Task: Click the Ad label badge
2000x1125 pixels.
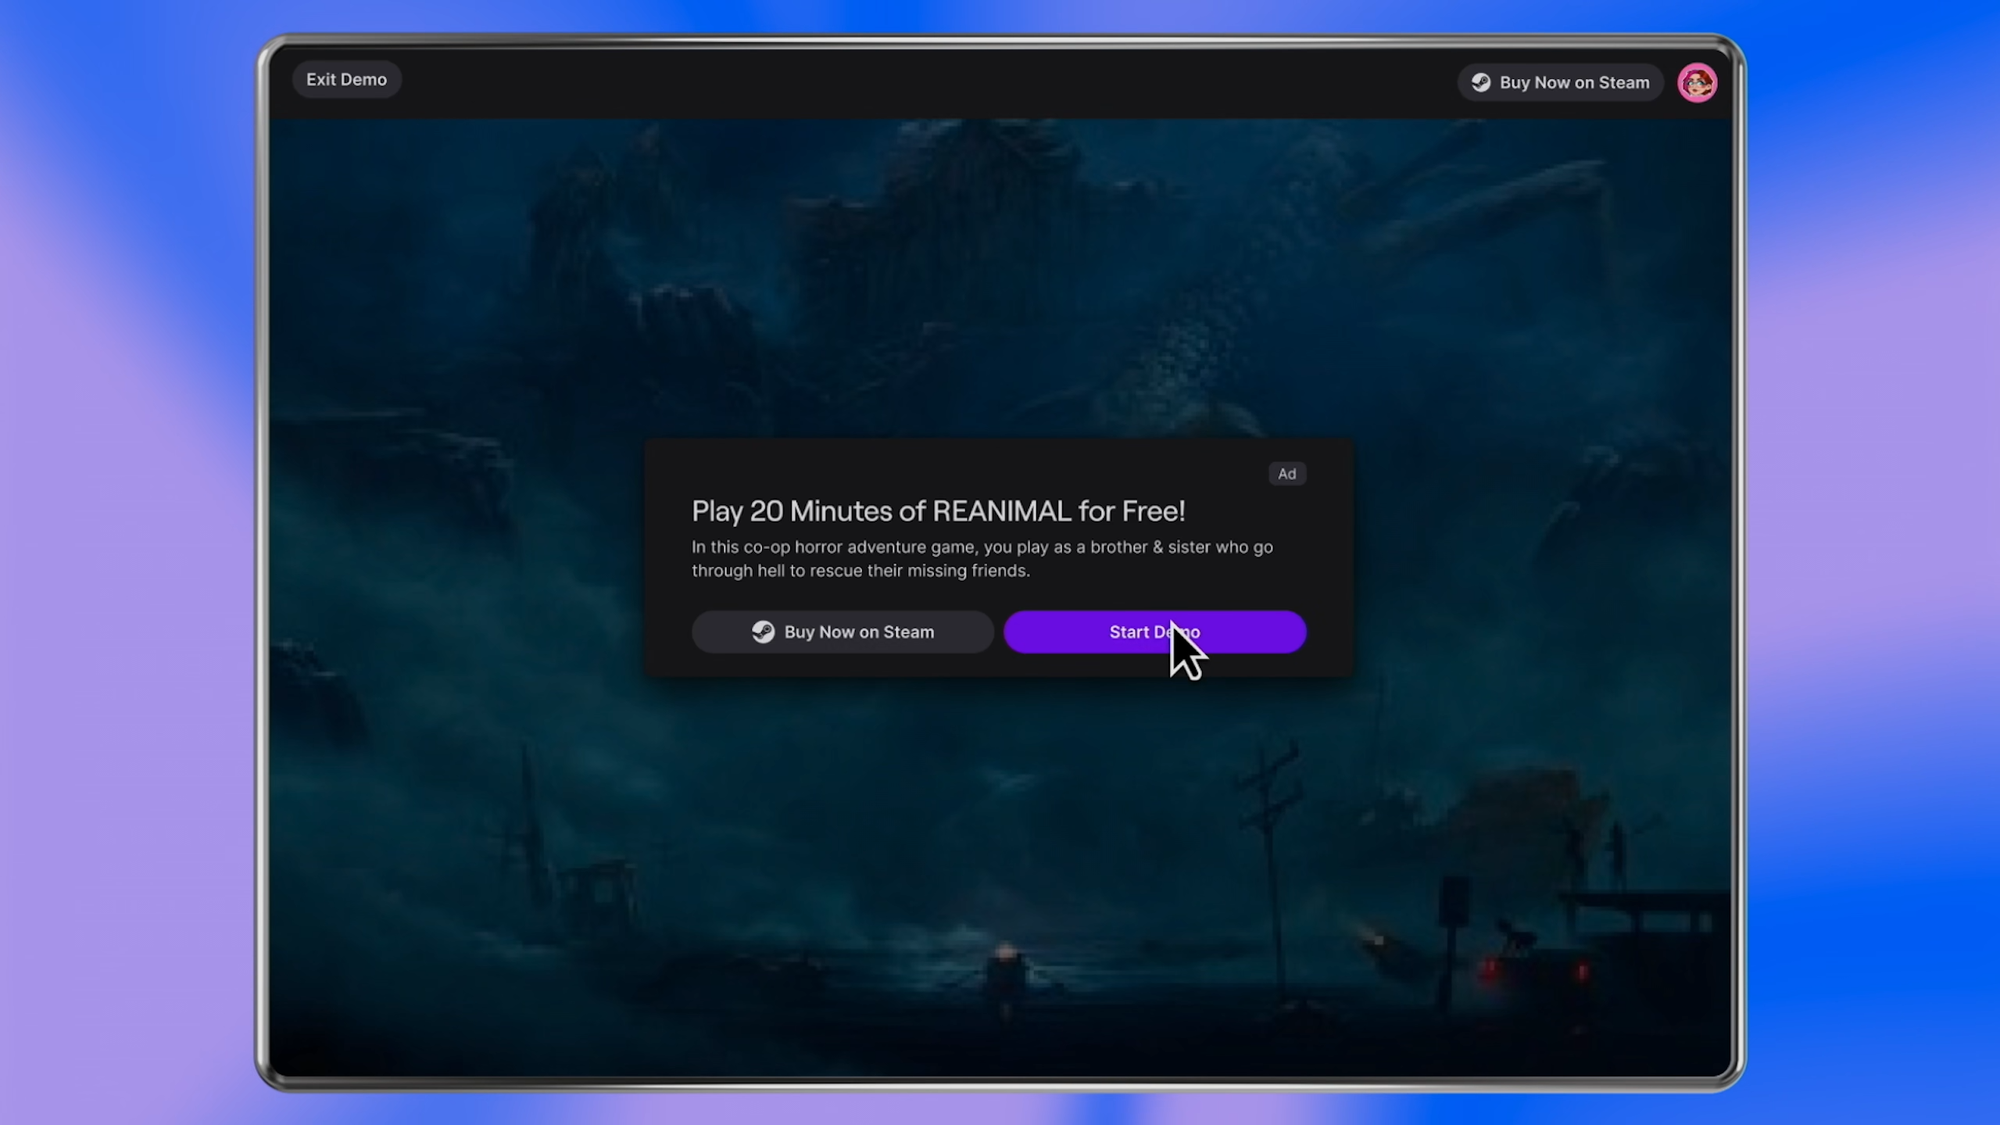Action: coord(1287,474)
